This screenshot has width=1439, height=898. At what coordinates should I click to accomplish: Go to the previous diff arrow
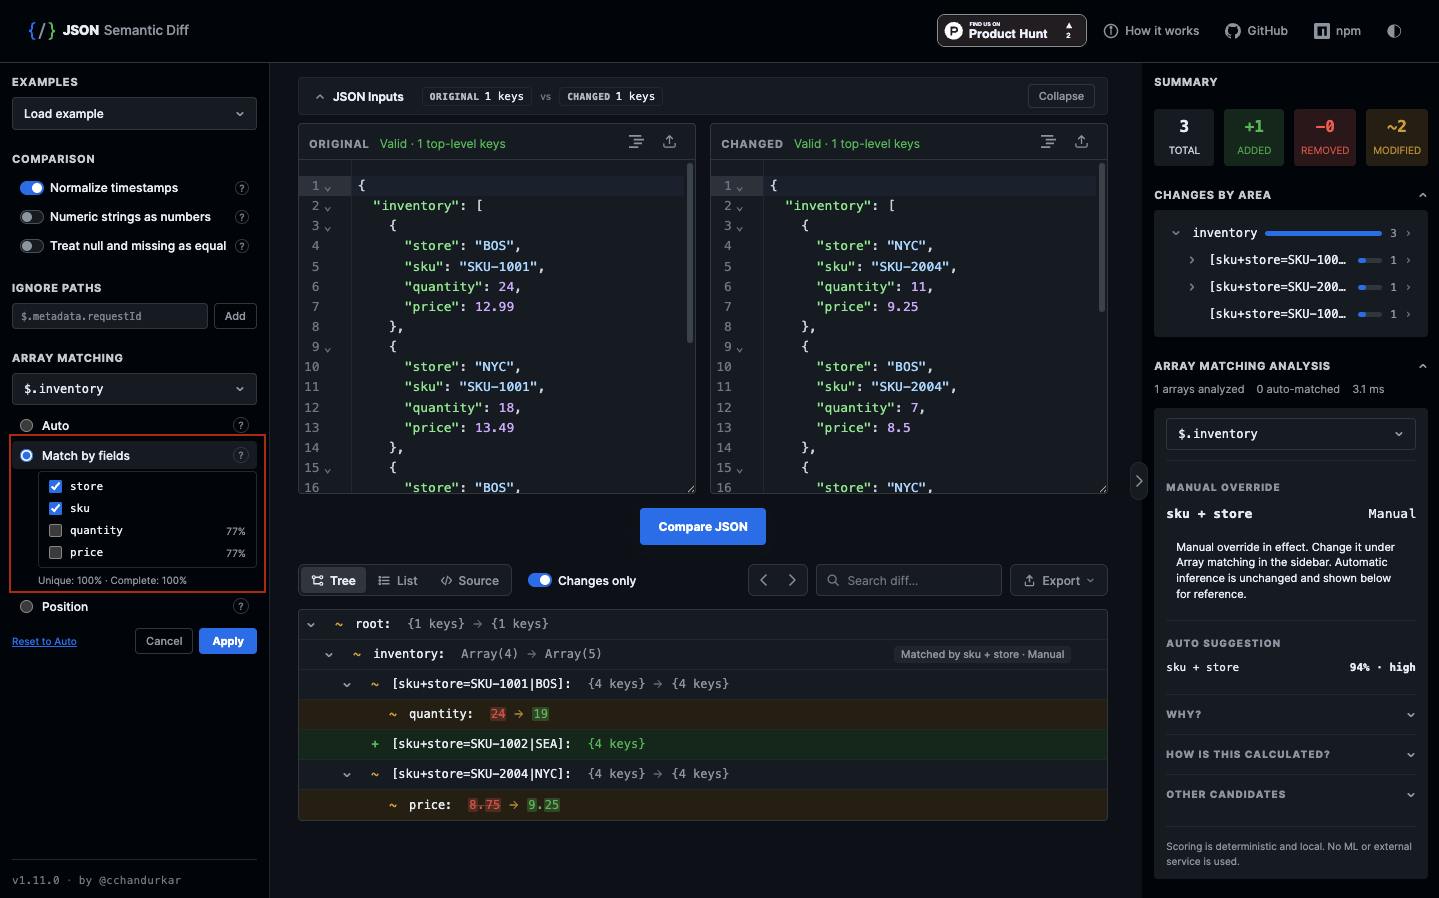click(x=764, y=580)
